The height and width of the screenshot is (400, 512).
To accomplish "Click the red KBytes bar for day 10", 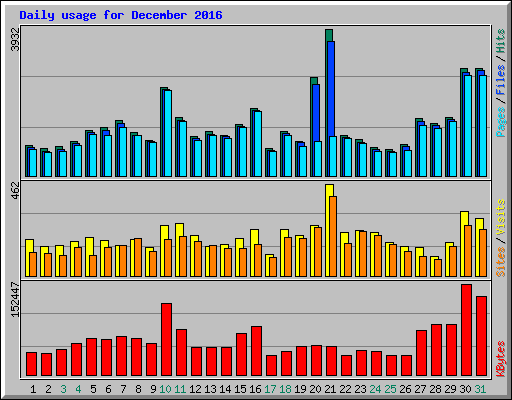I will pos(166,340).
